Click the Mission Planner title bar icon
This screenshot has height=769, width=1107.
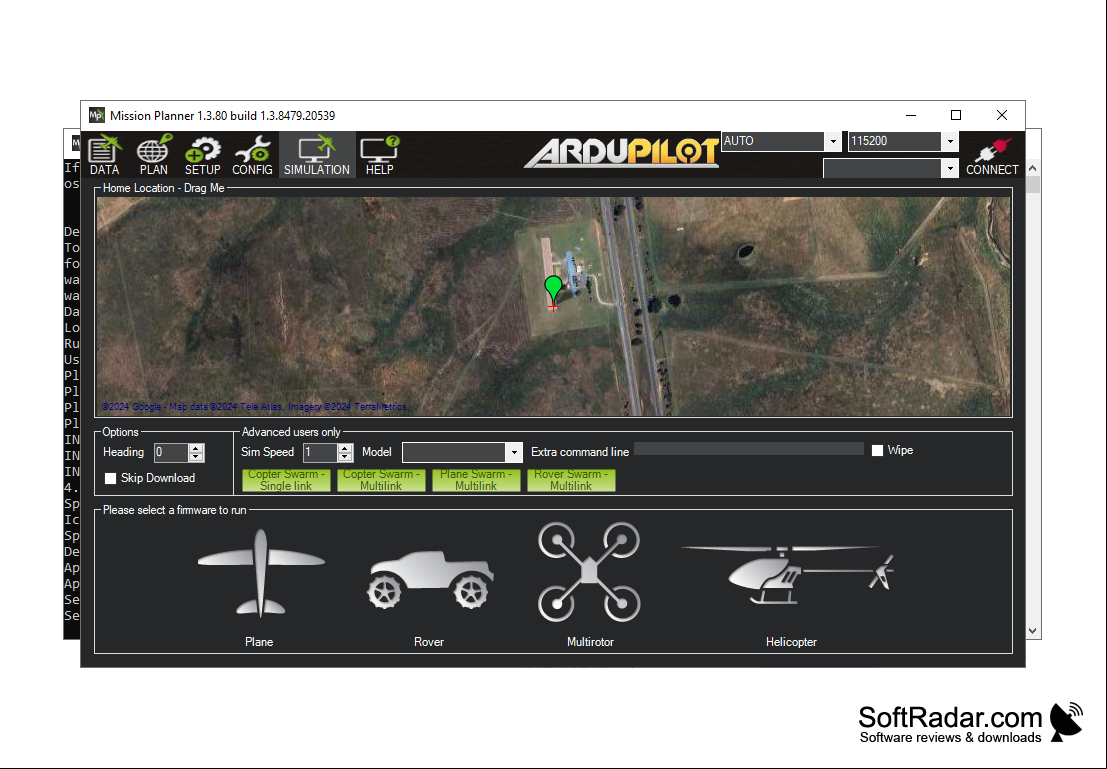[97, 115]
